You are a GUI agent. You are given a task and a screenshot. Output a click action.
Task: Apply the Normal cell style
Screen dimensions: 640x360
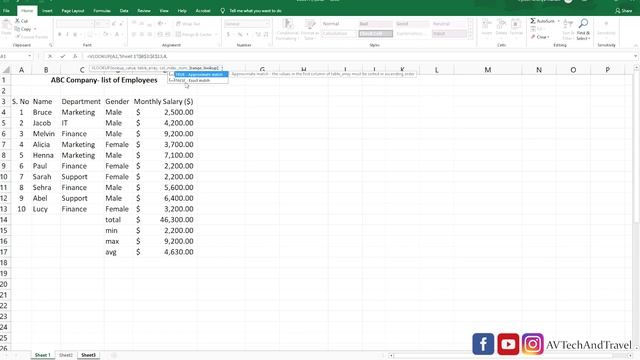tap(338, 24)
